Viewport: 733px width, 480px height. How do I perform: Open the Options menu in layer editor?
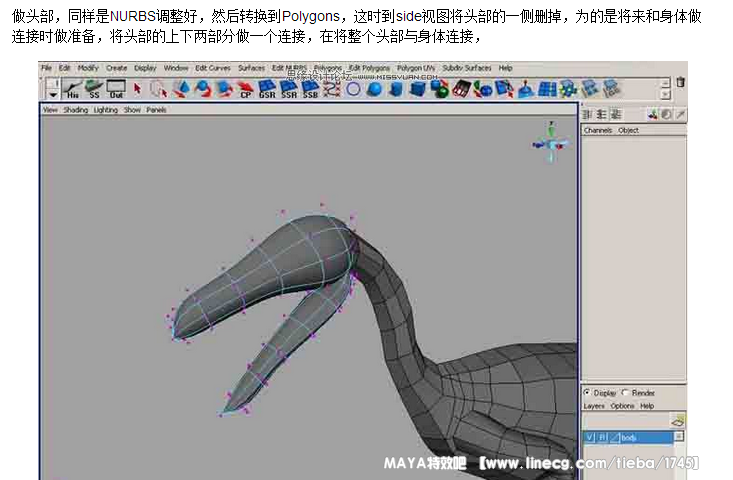click(622, 406)
